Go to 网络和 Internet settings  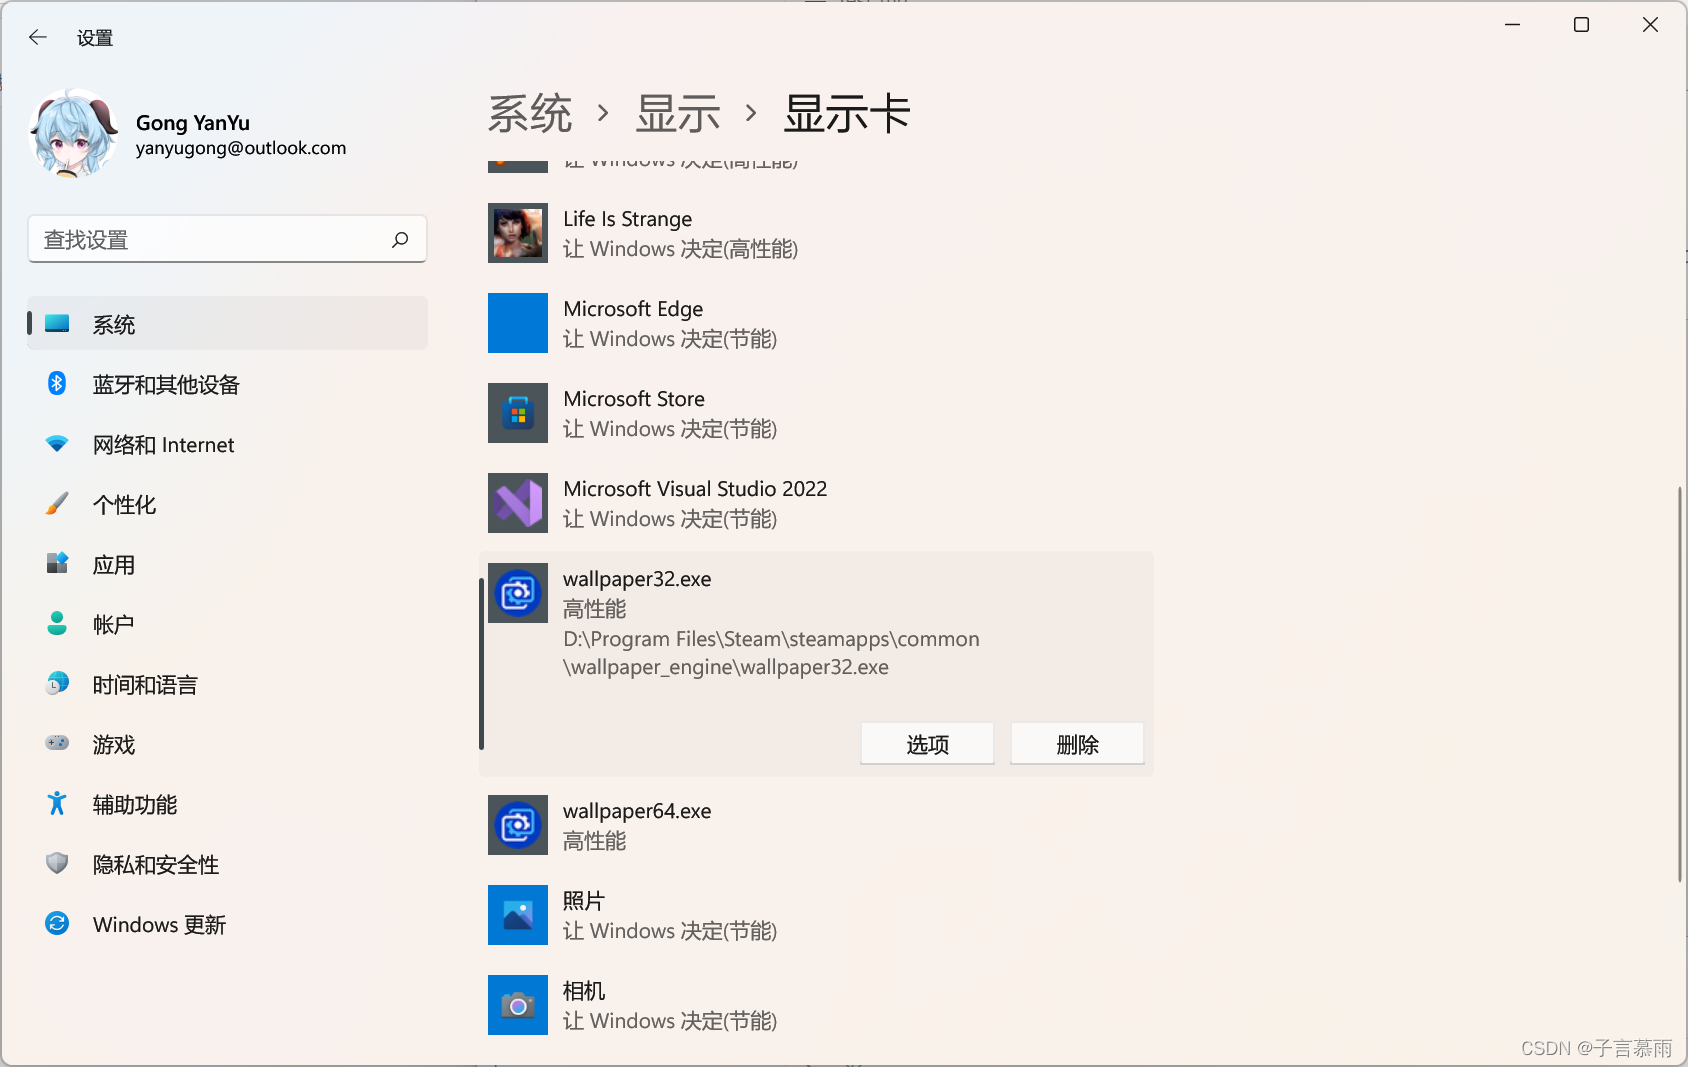click(228, 444)
